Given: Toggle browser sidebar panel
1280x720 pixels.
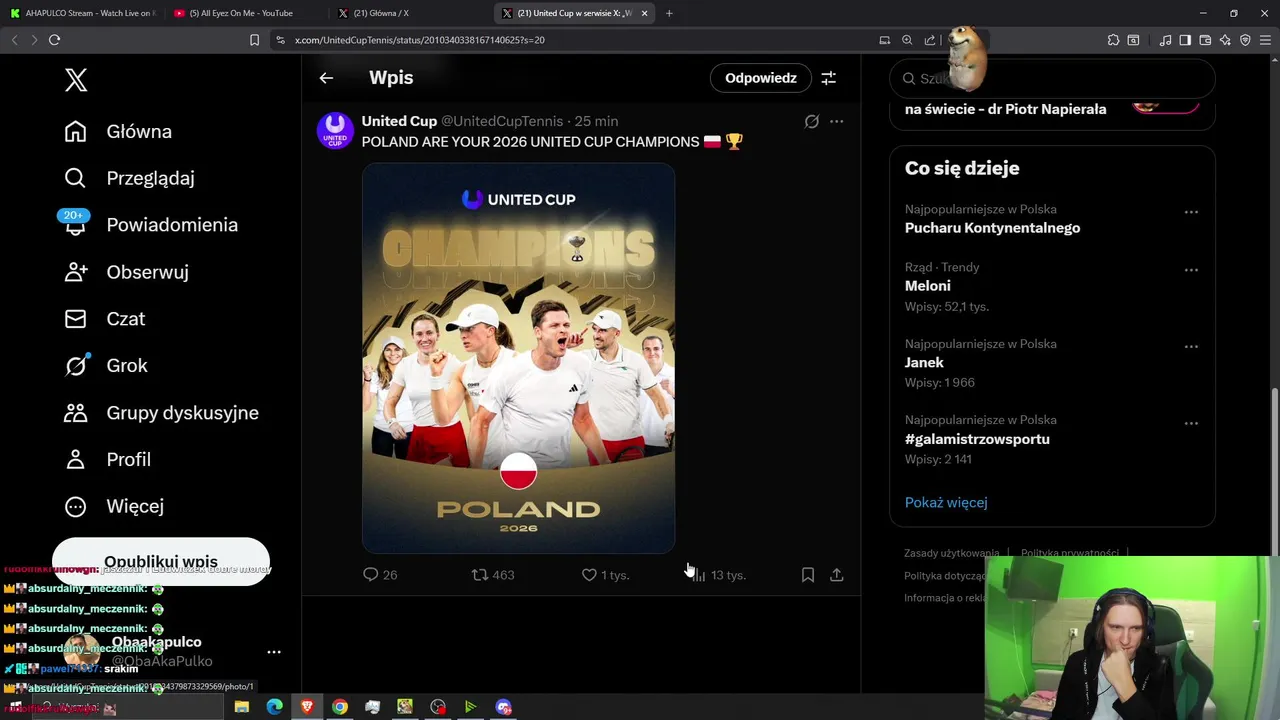Looking at the screenshot, I should coord(1185,40).
